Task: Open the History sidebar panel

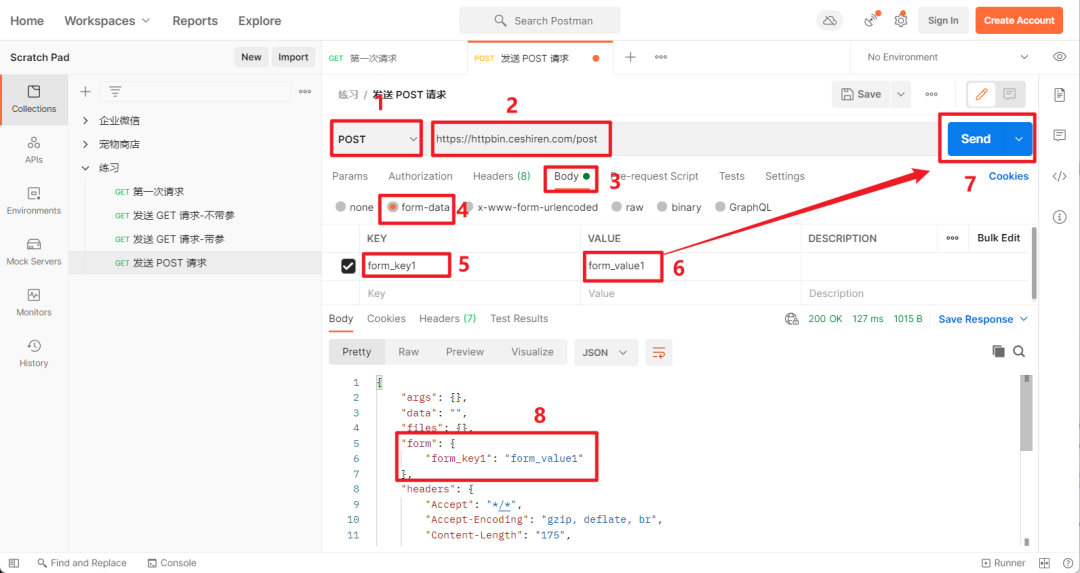Action: tap(34, 353)
